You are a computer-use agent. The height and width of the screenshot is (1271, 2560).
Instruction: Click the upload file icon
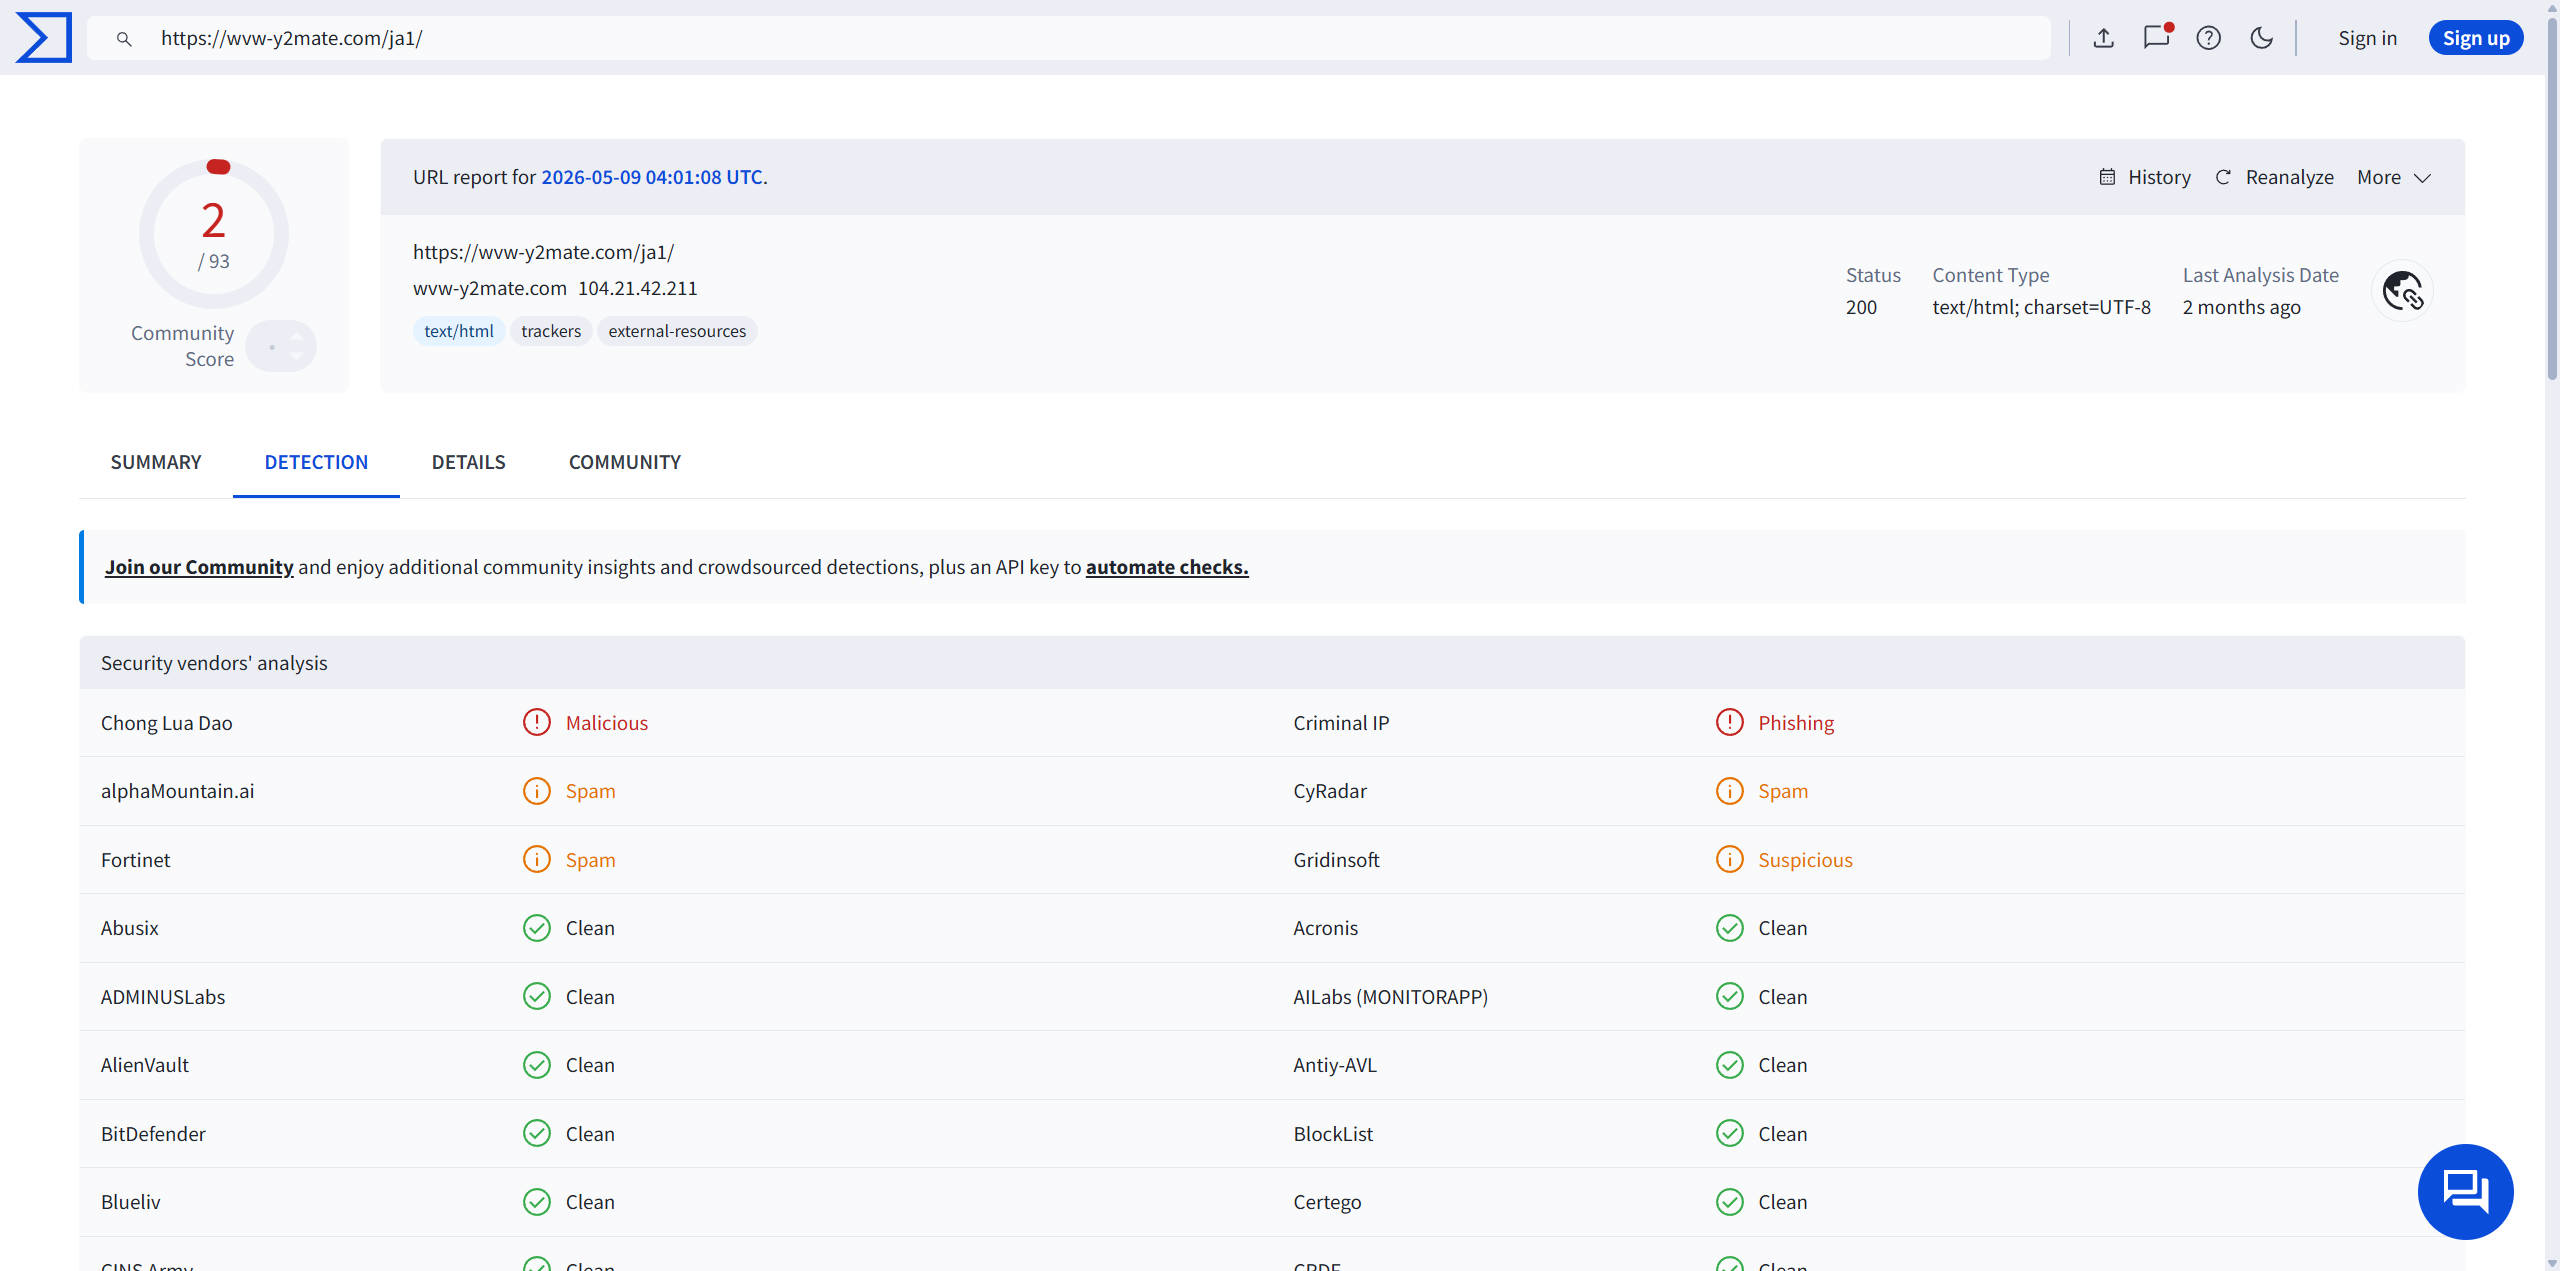tap(2103, 38)
